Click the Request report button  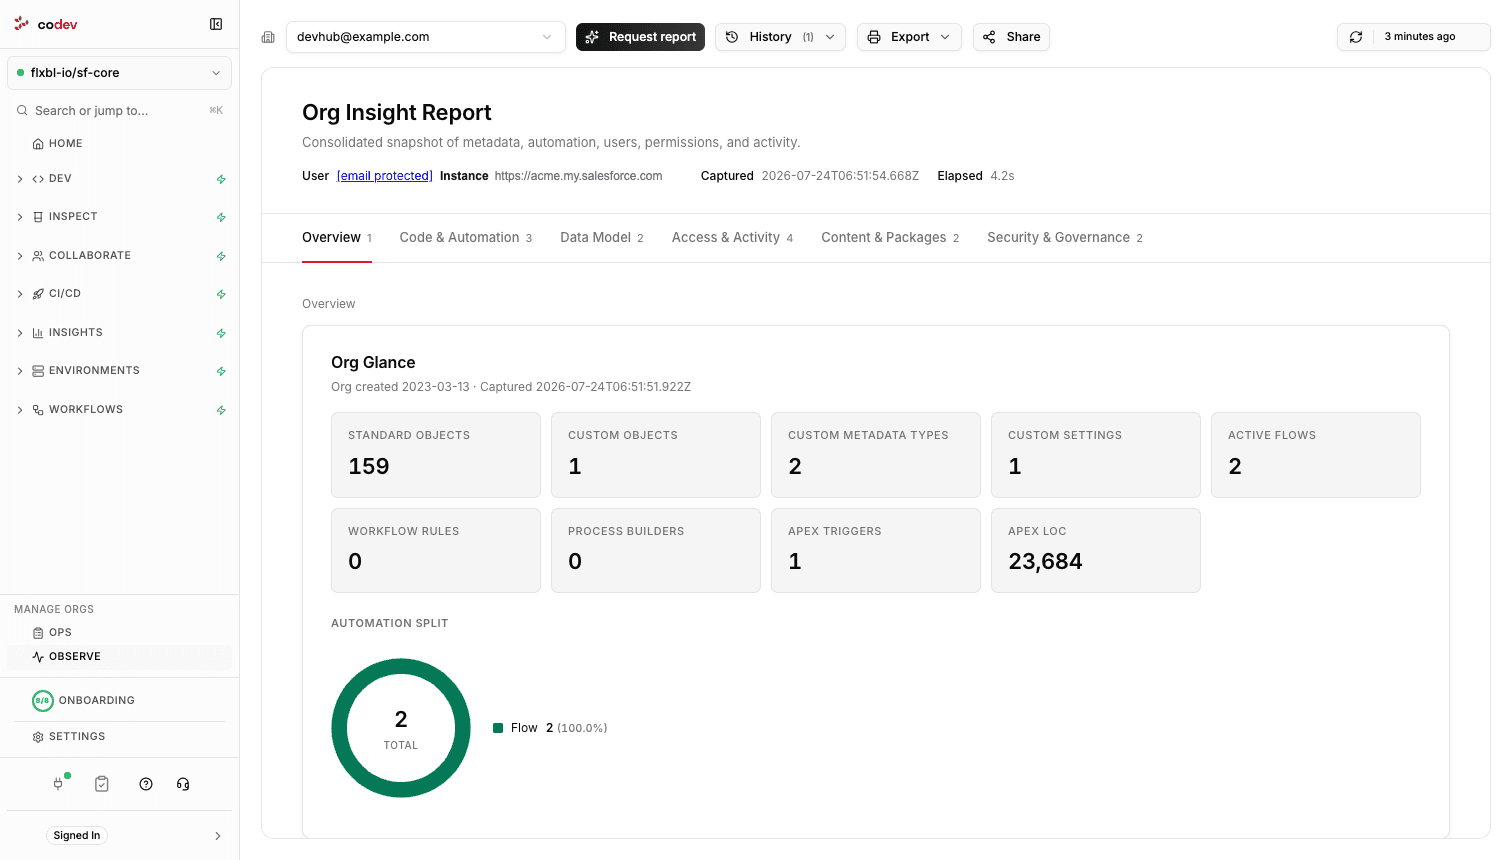(x=640, y=37)
